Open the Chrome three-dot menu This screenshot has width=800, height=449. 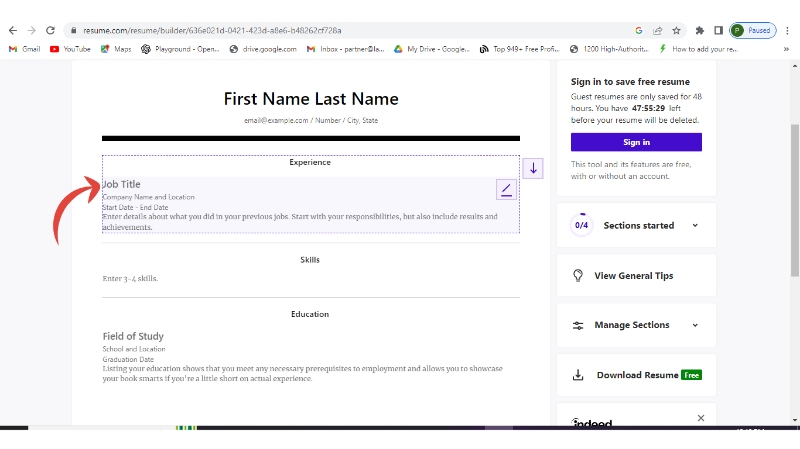[x=787, y=30]
